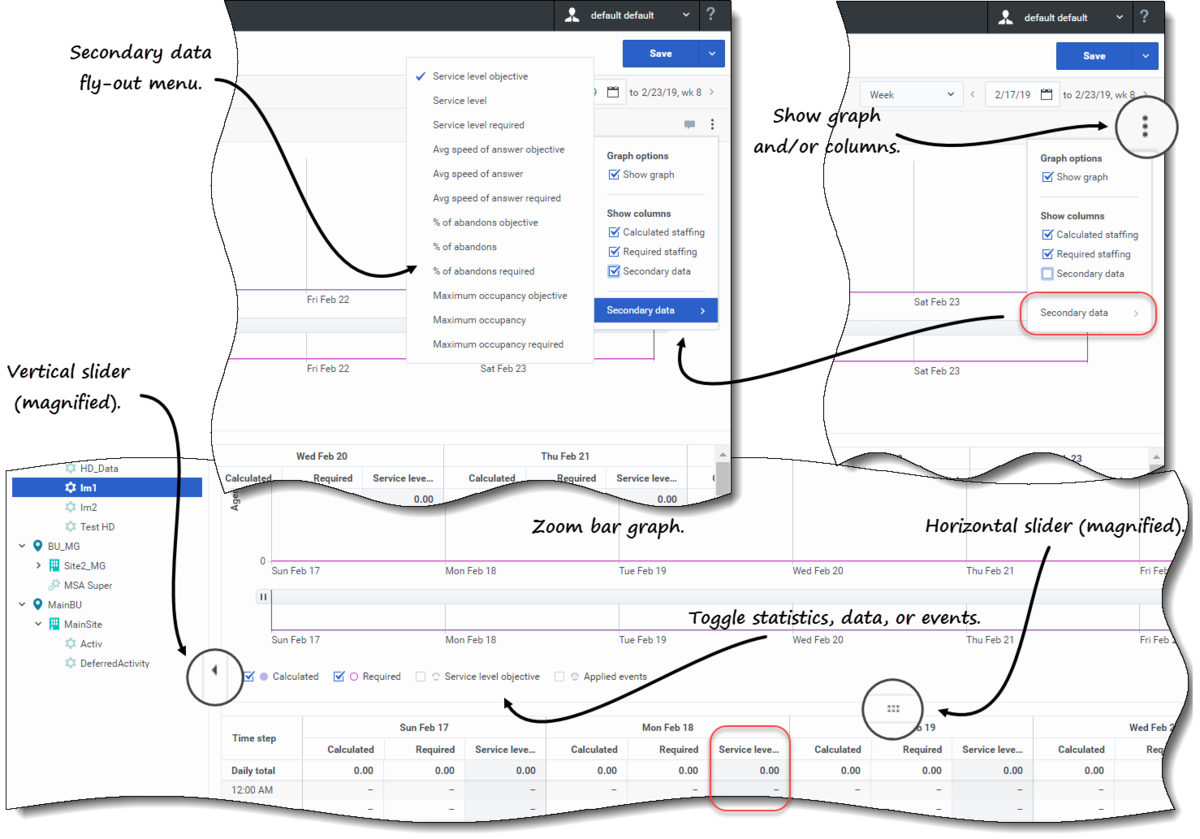1200x839 pixels.
Task: Click the help question mark in Week snippet
Action: pos(1145,17)
